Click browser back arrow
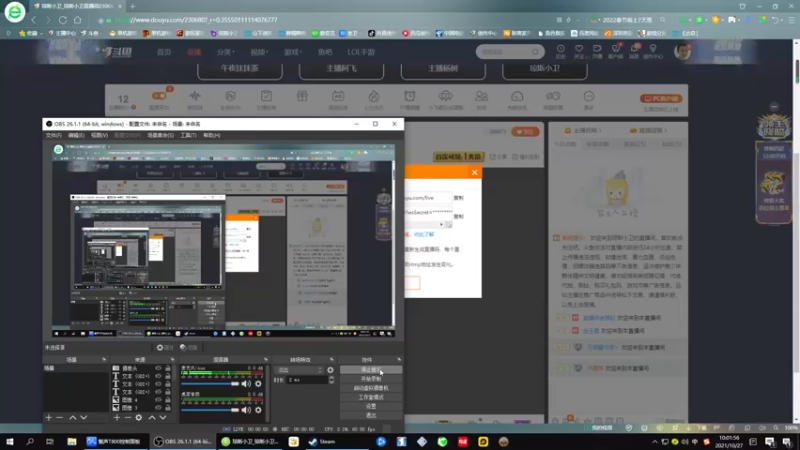 [x=34, y=20]
